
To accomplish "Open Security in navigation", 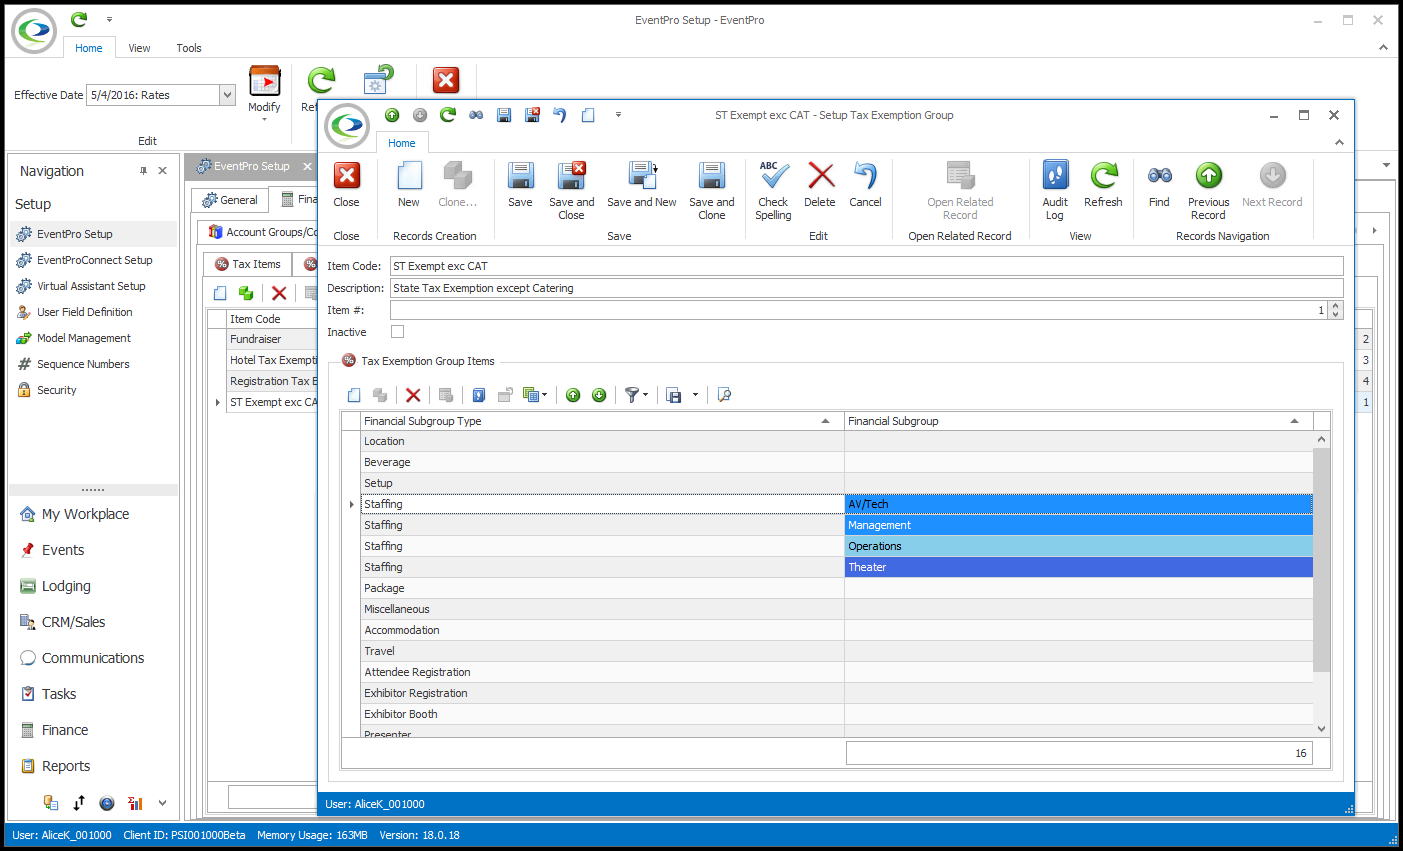I will (x=56, y=390).
